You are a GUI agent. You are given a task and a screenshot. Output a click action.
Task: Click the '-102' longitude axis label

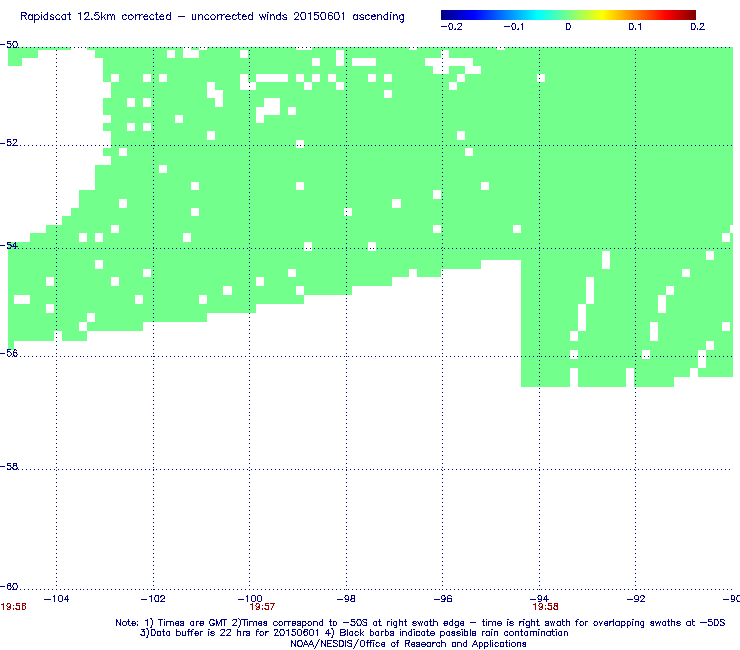(153, 599)
